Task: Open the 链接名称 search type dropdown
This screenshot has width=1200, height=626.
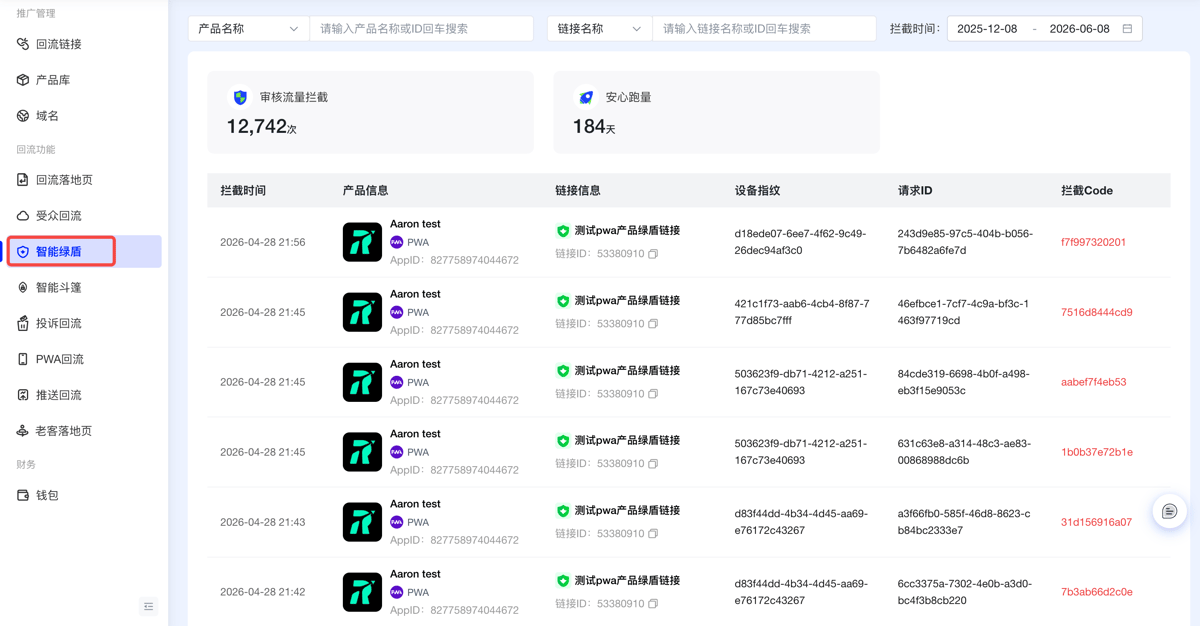Action: coord(600,29)
